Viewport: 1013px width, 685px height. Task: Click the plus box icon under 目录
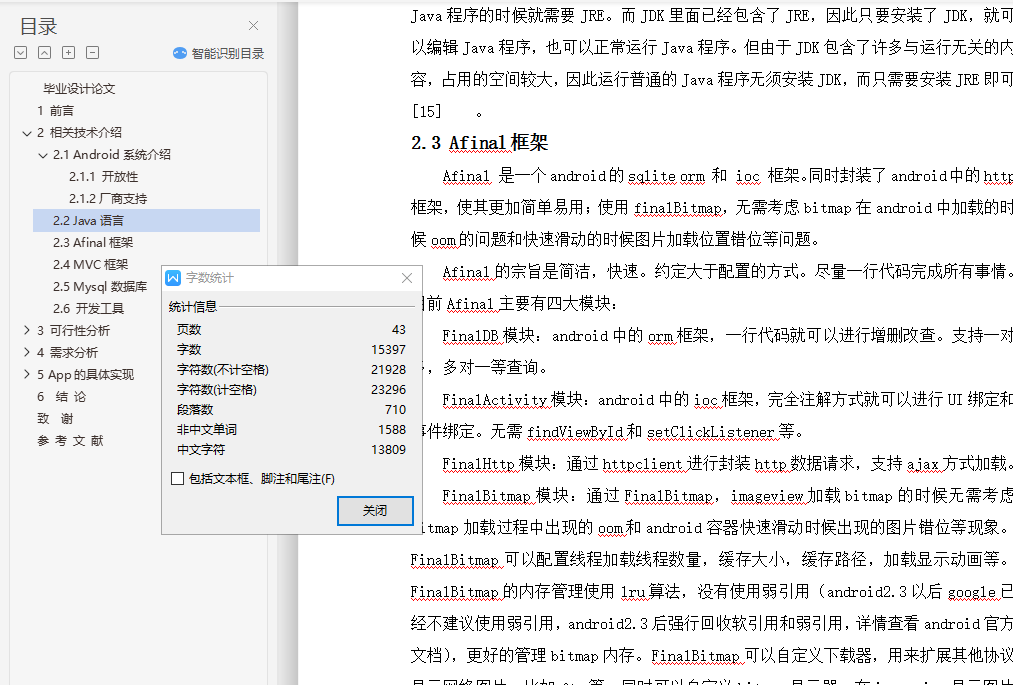(x=68, y=53)
